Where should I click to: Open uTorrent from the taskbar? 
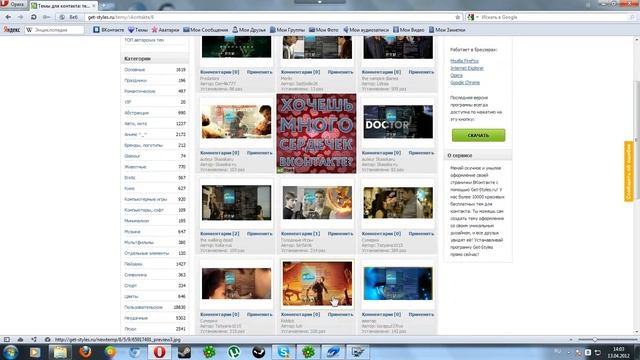point(234,352)
